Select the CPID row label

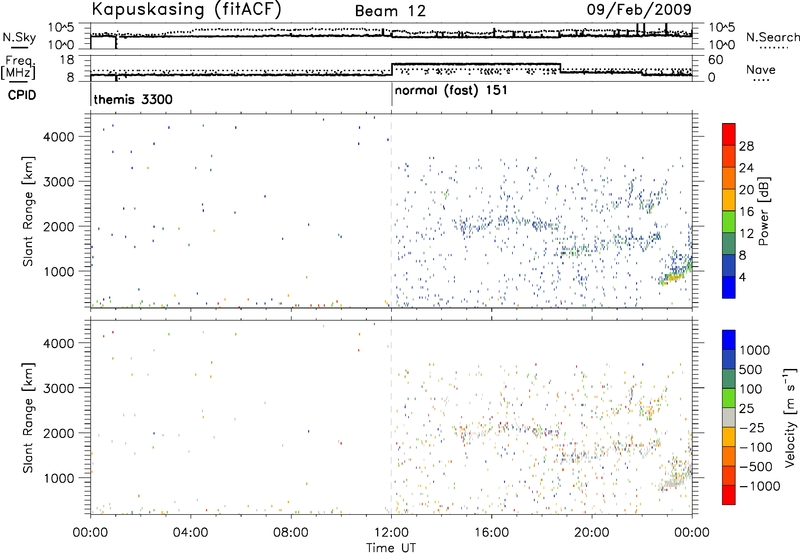(x=22, y=95)
